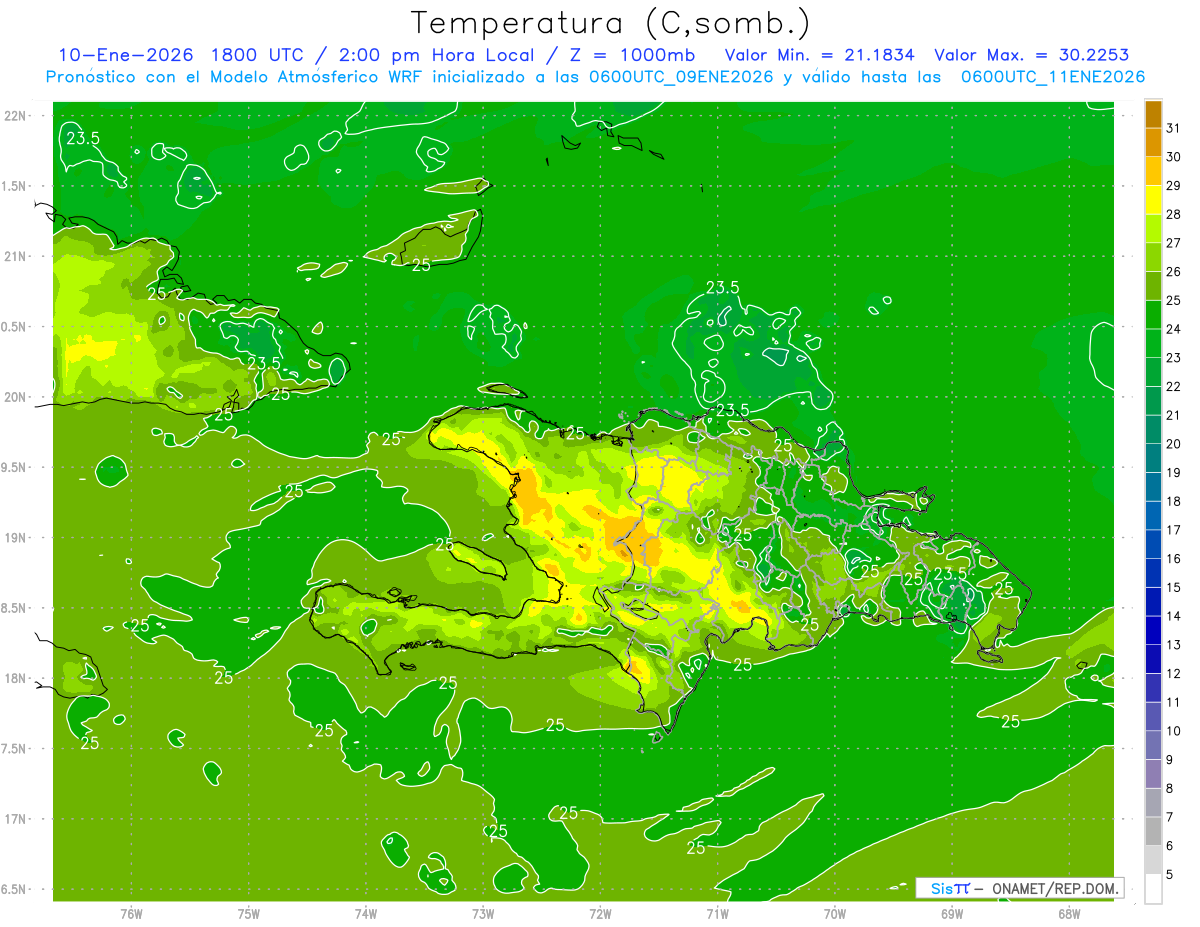Click the 22N latitude label

16,115
